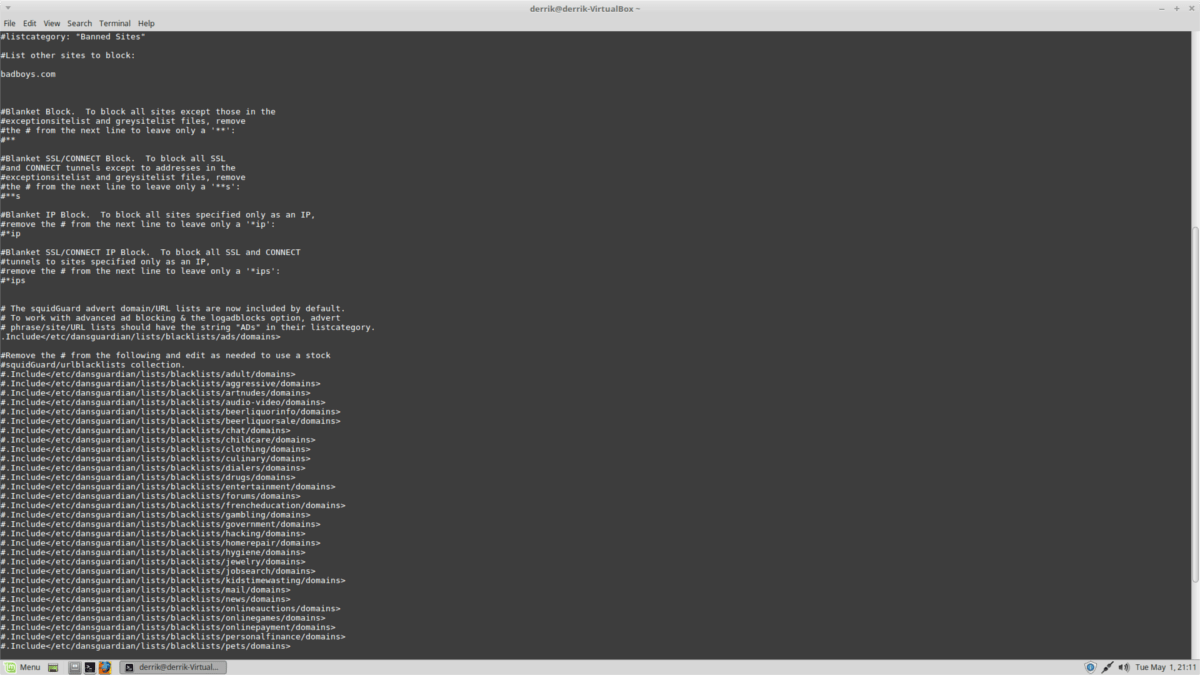The width and height of the screenshot is (1200, 675).
Task: Open the network connection tray icon
Action: pos(1108,667)
